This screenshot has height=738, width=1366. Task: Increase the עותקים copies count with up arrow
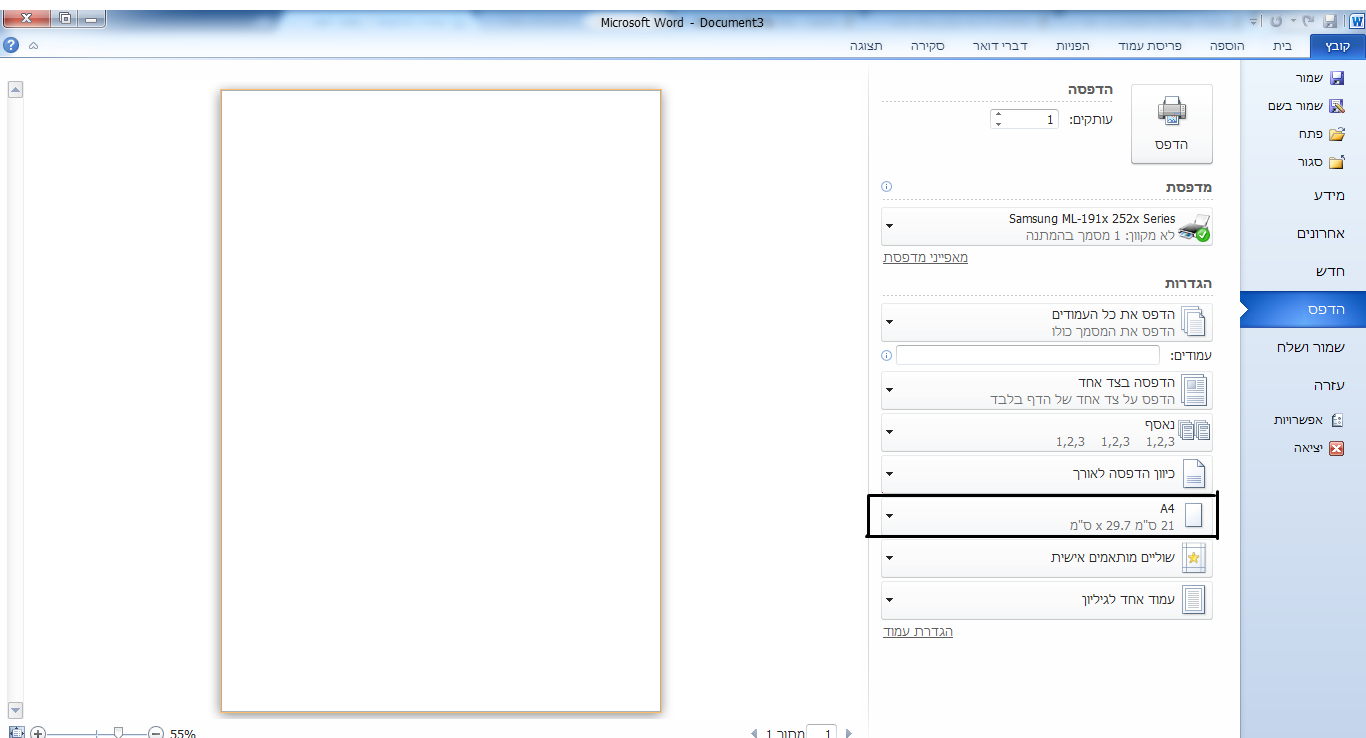point(998,114)
